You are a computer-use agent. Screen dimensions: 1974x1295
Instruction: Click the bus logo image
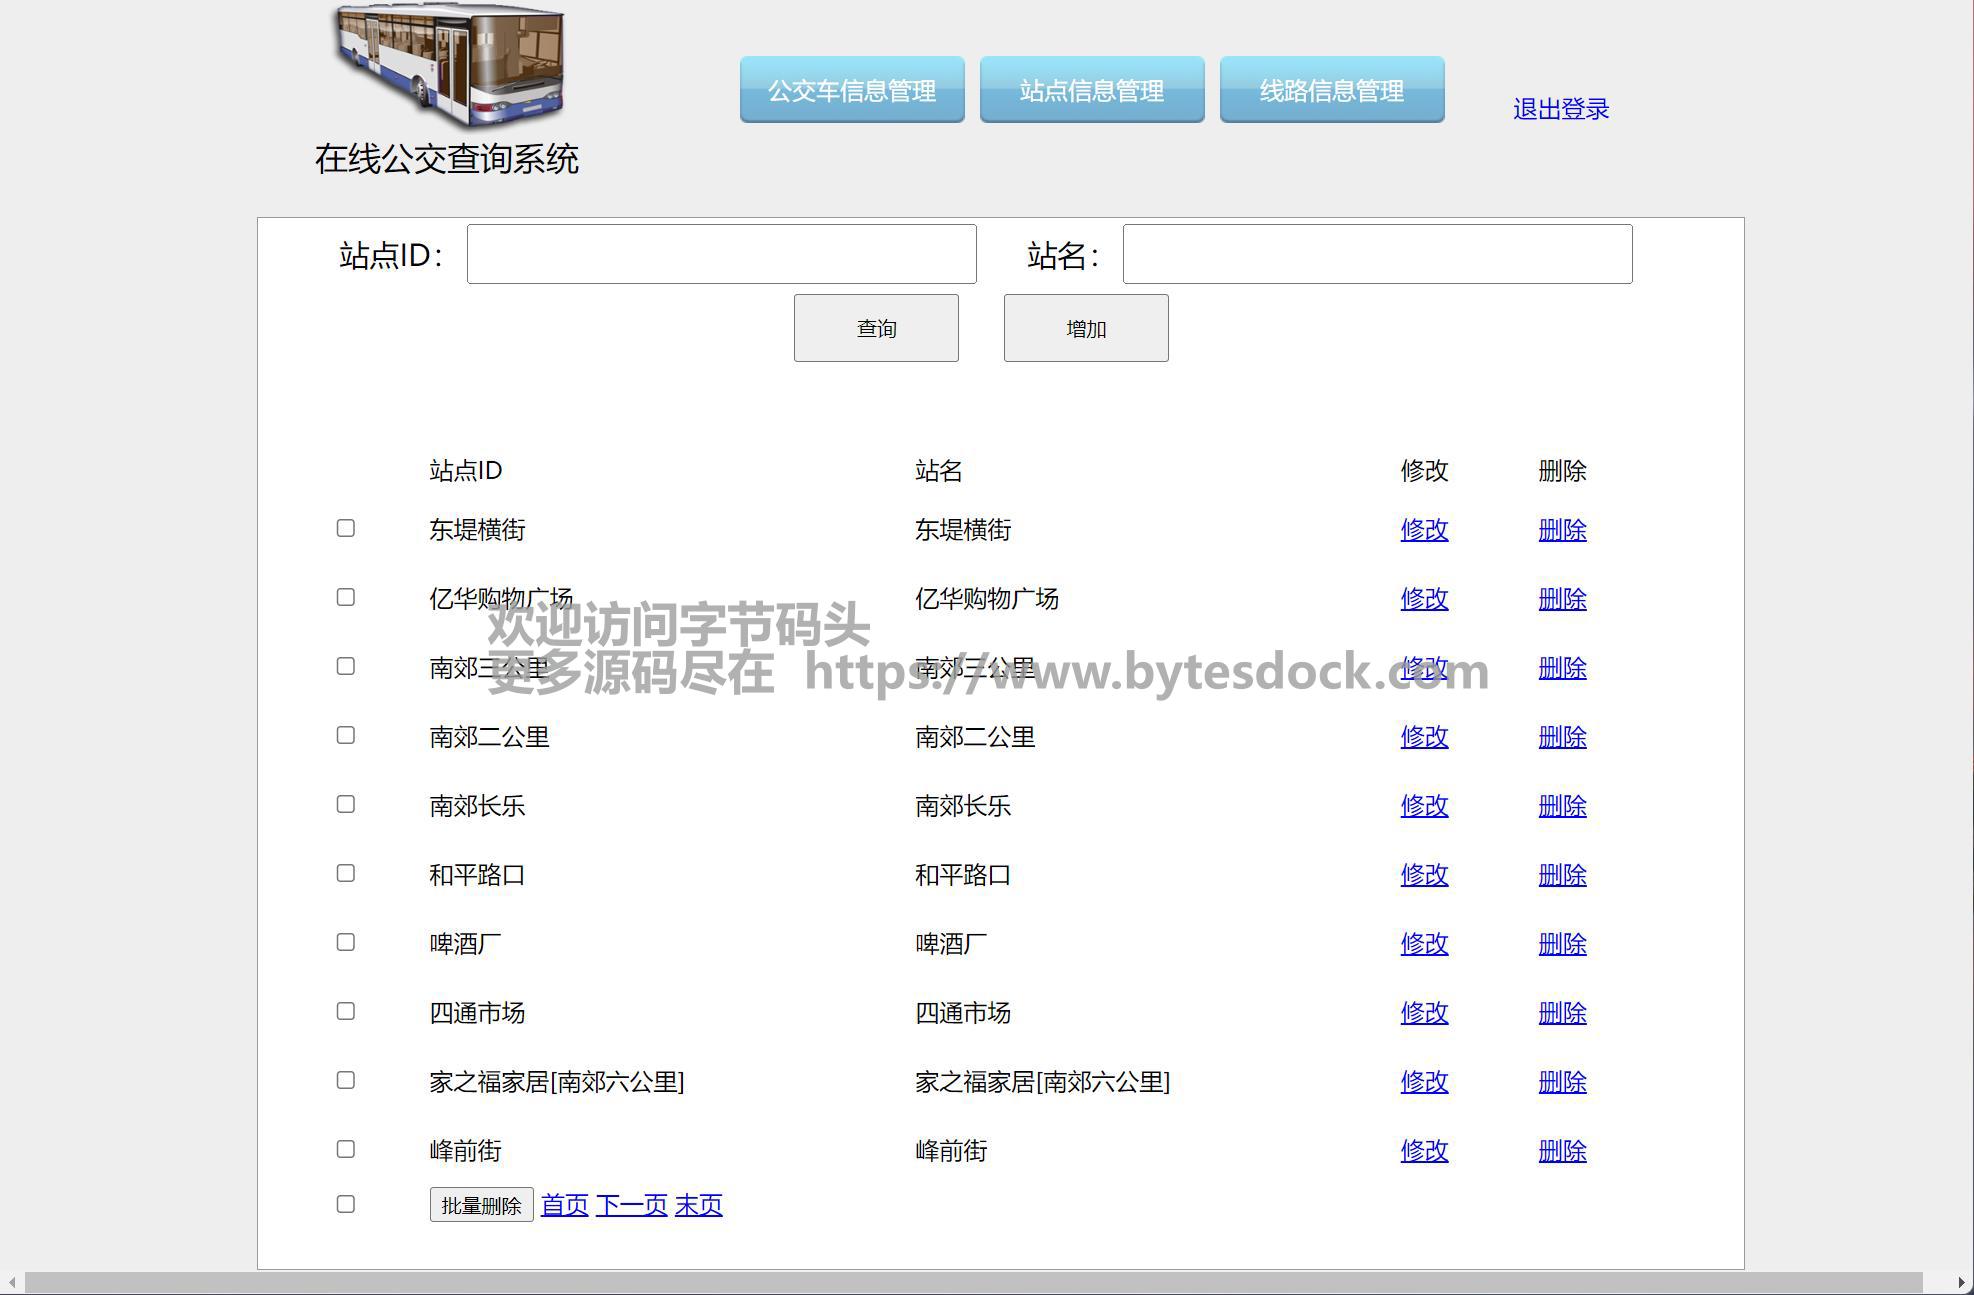[x=449, y=66]
